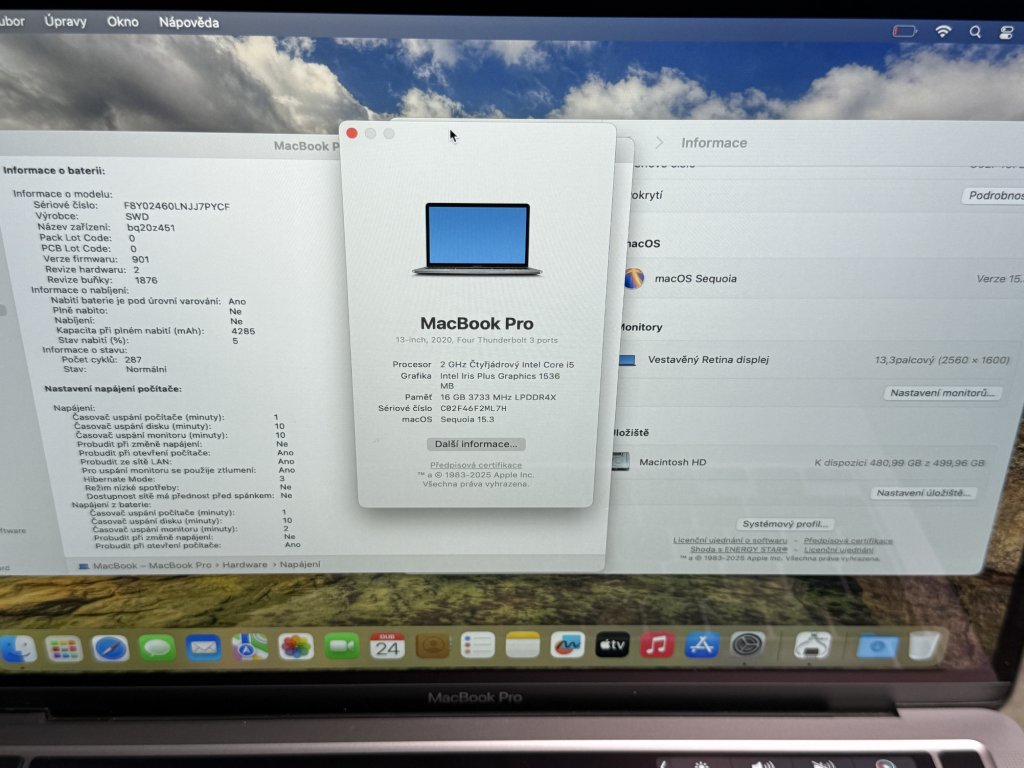Image resolution: width=1024 pixels, height=768 pixels.
Task: Click the Revize buňky value 1876
Action: 146,280
